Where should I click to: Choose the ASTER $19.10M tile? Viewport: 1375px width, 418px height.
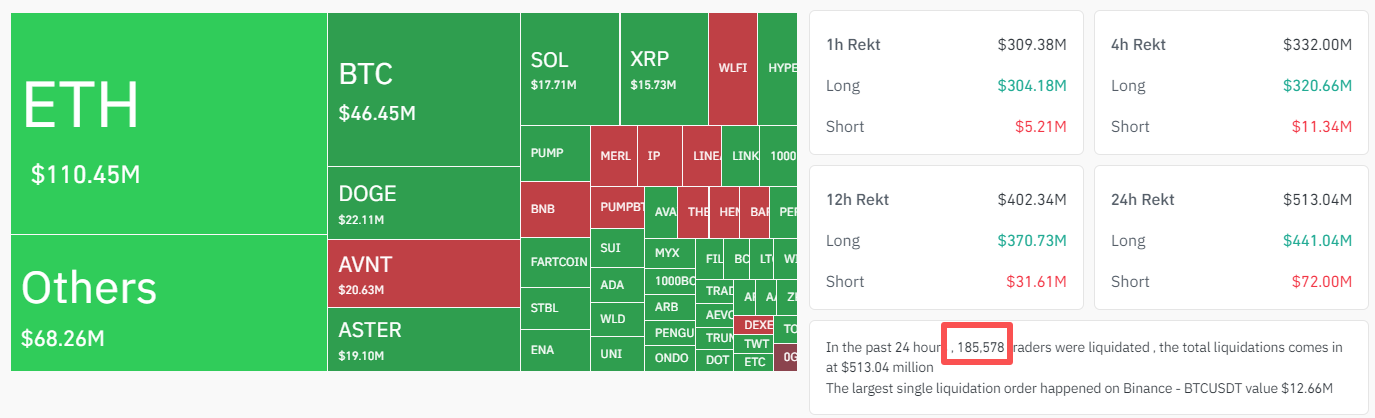[x=423, y=340]
